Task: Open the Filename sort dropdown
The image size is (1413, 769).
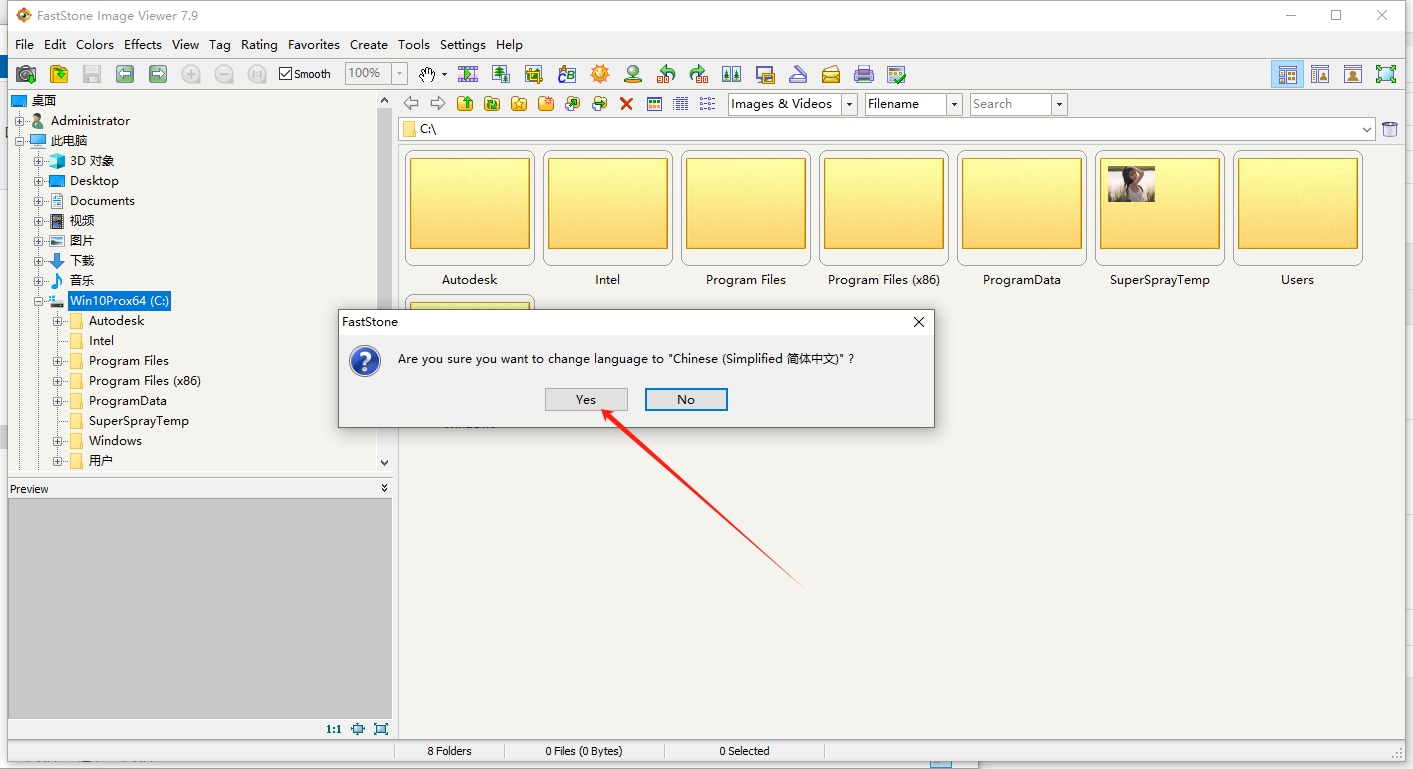Action: 955,104
